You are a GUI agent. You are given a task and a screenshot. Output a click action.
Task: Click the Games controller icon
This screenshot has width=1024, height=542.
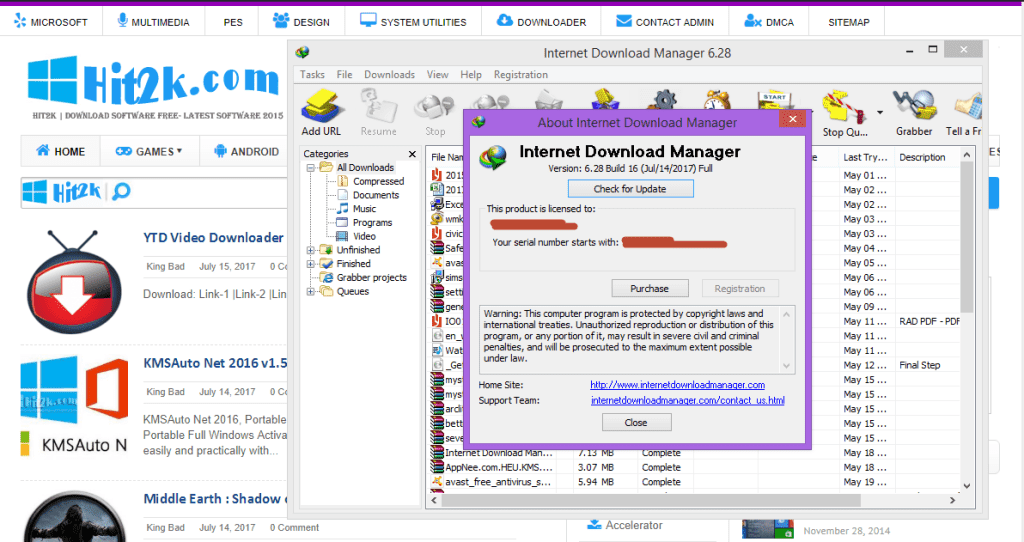tap(123, 151)
